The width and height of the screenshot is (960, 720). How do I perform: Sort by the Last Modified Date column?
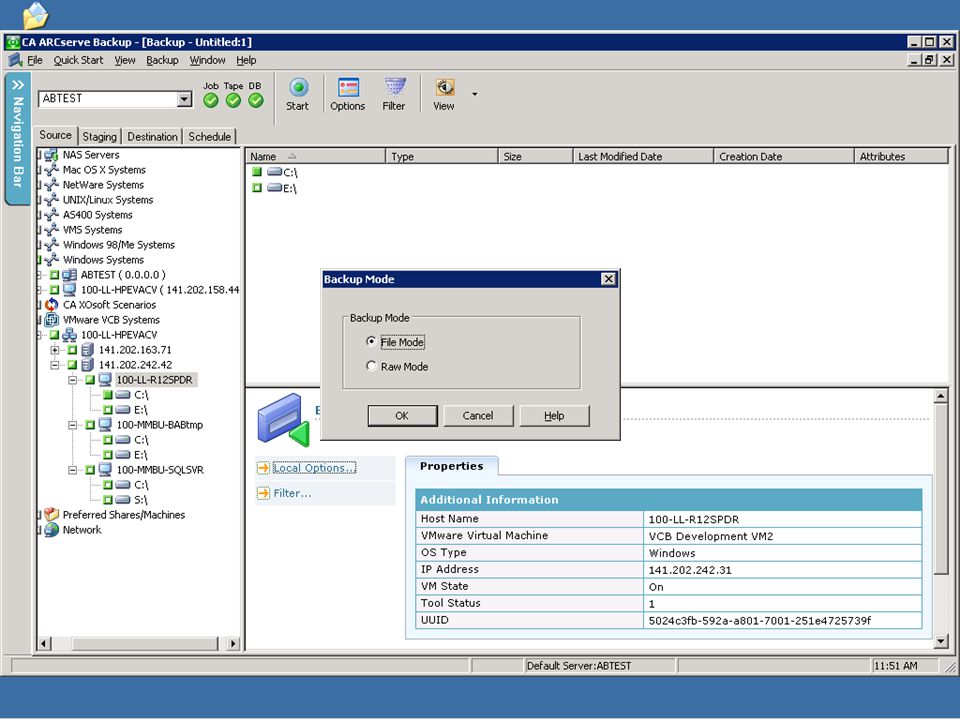643,156
